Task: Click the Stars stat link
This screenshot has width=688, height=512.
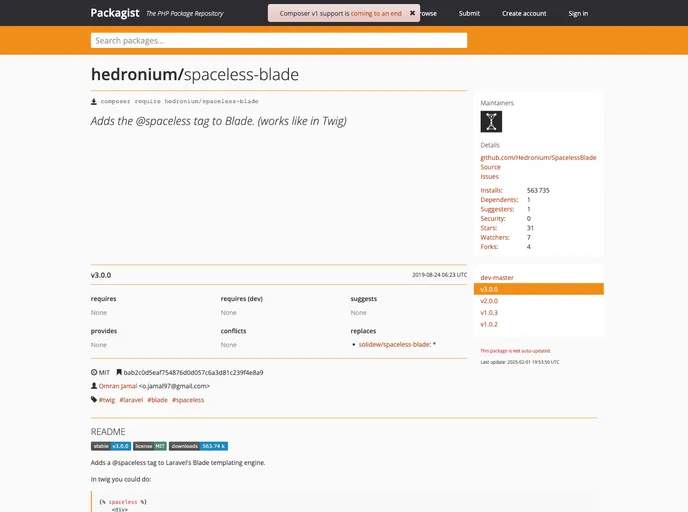Action: (x=488, y=228)
